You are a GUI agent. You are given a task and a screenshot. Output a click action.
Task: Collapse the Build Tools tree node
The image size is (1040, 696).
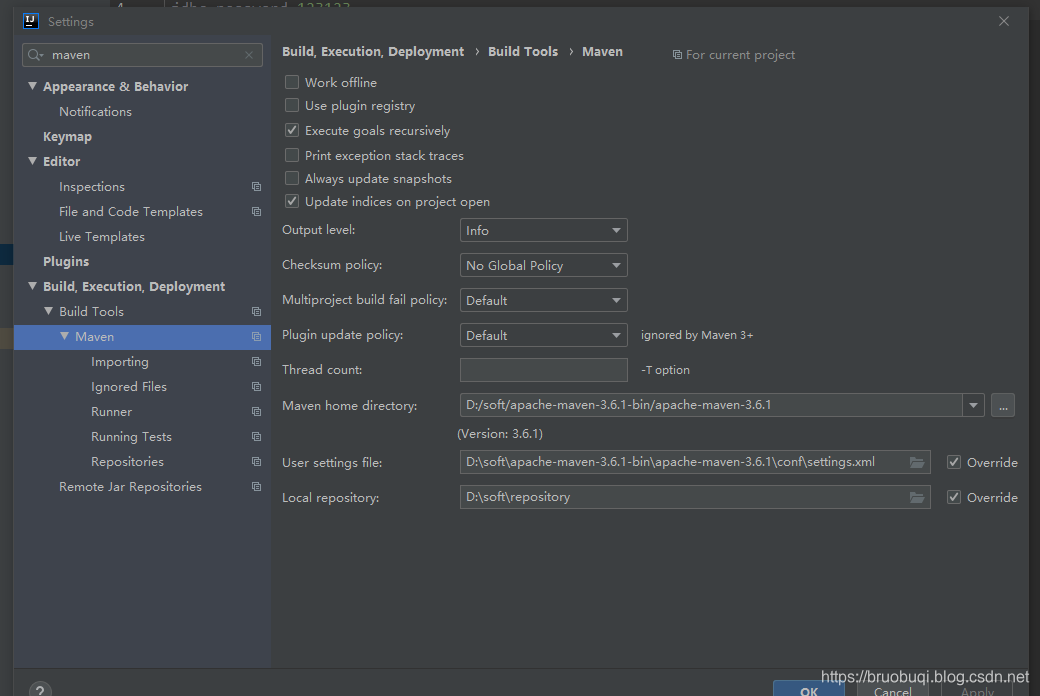48,311
